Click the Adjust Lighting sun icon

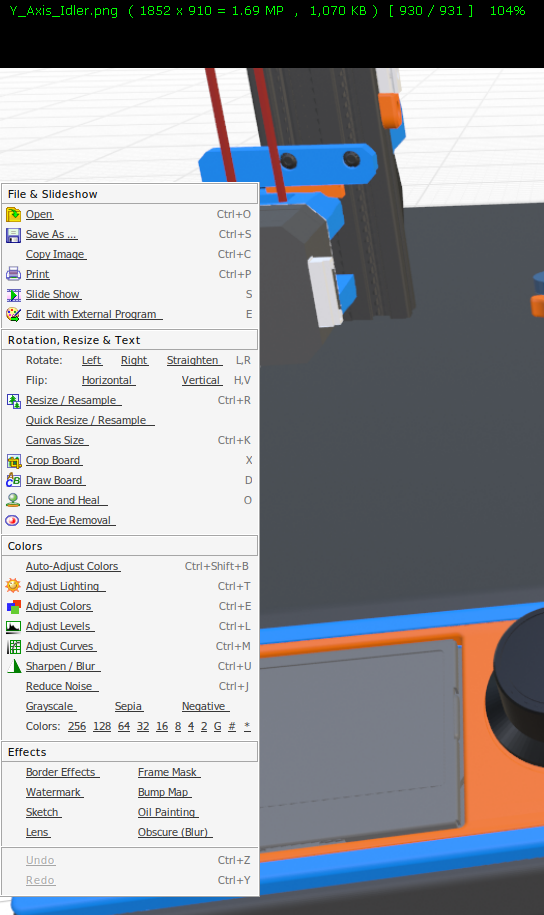(13, 586)
